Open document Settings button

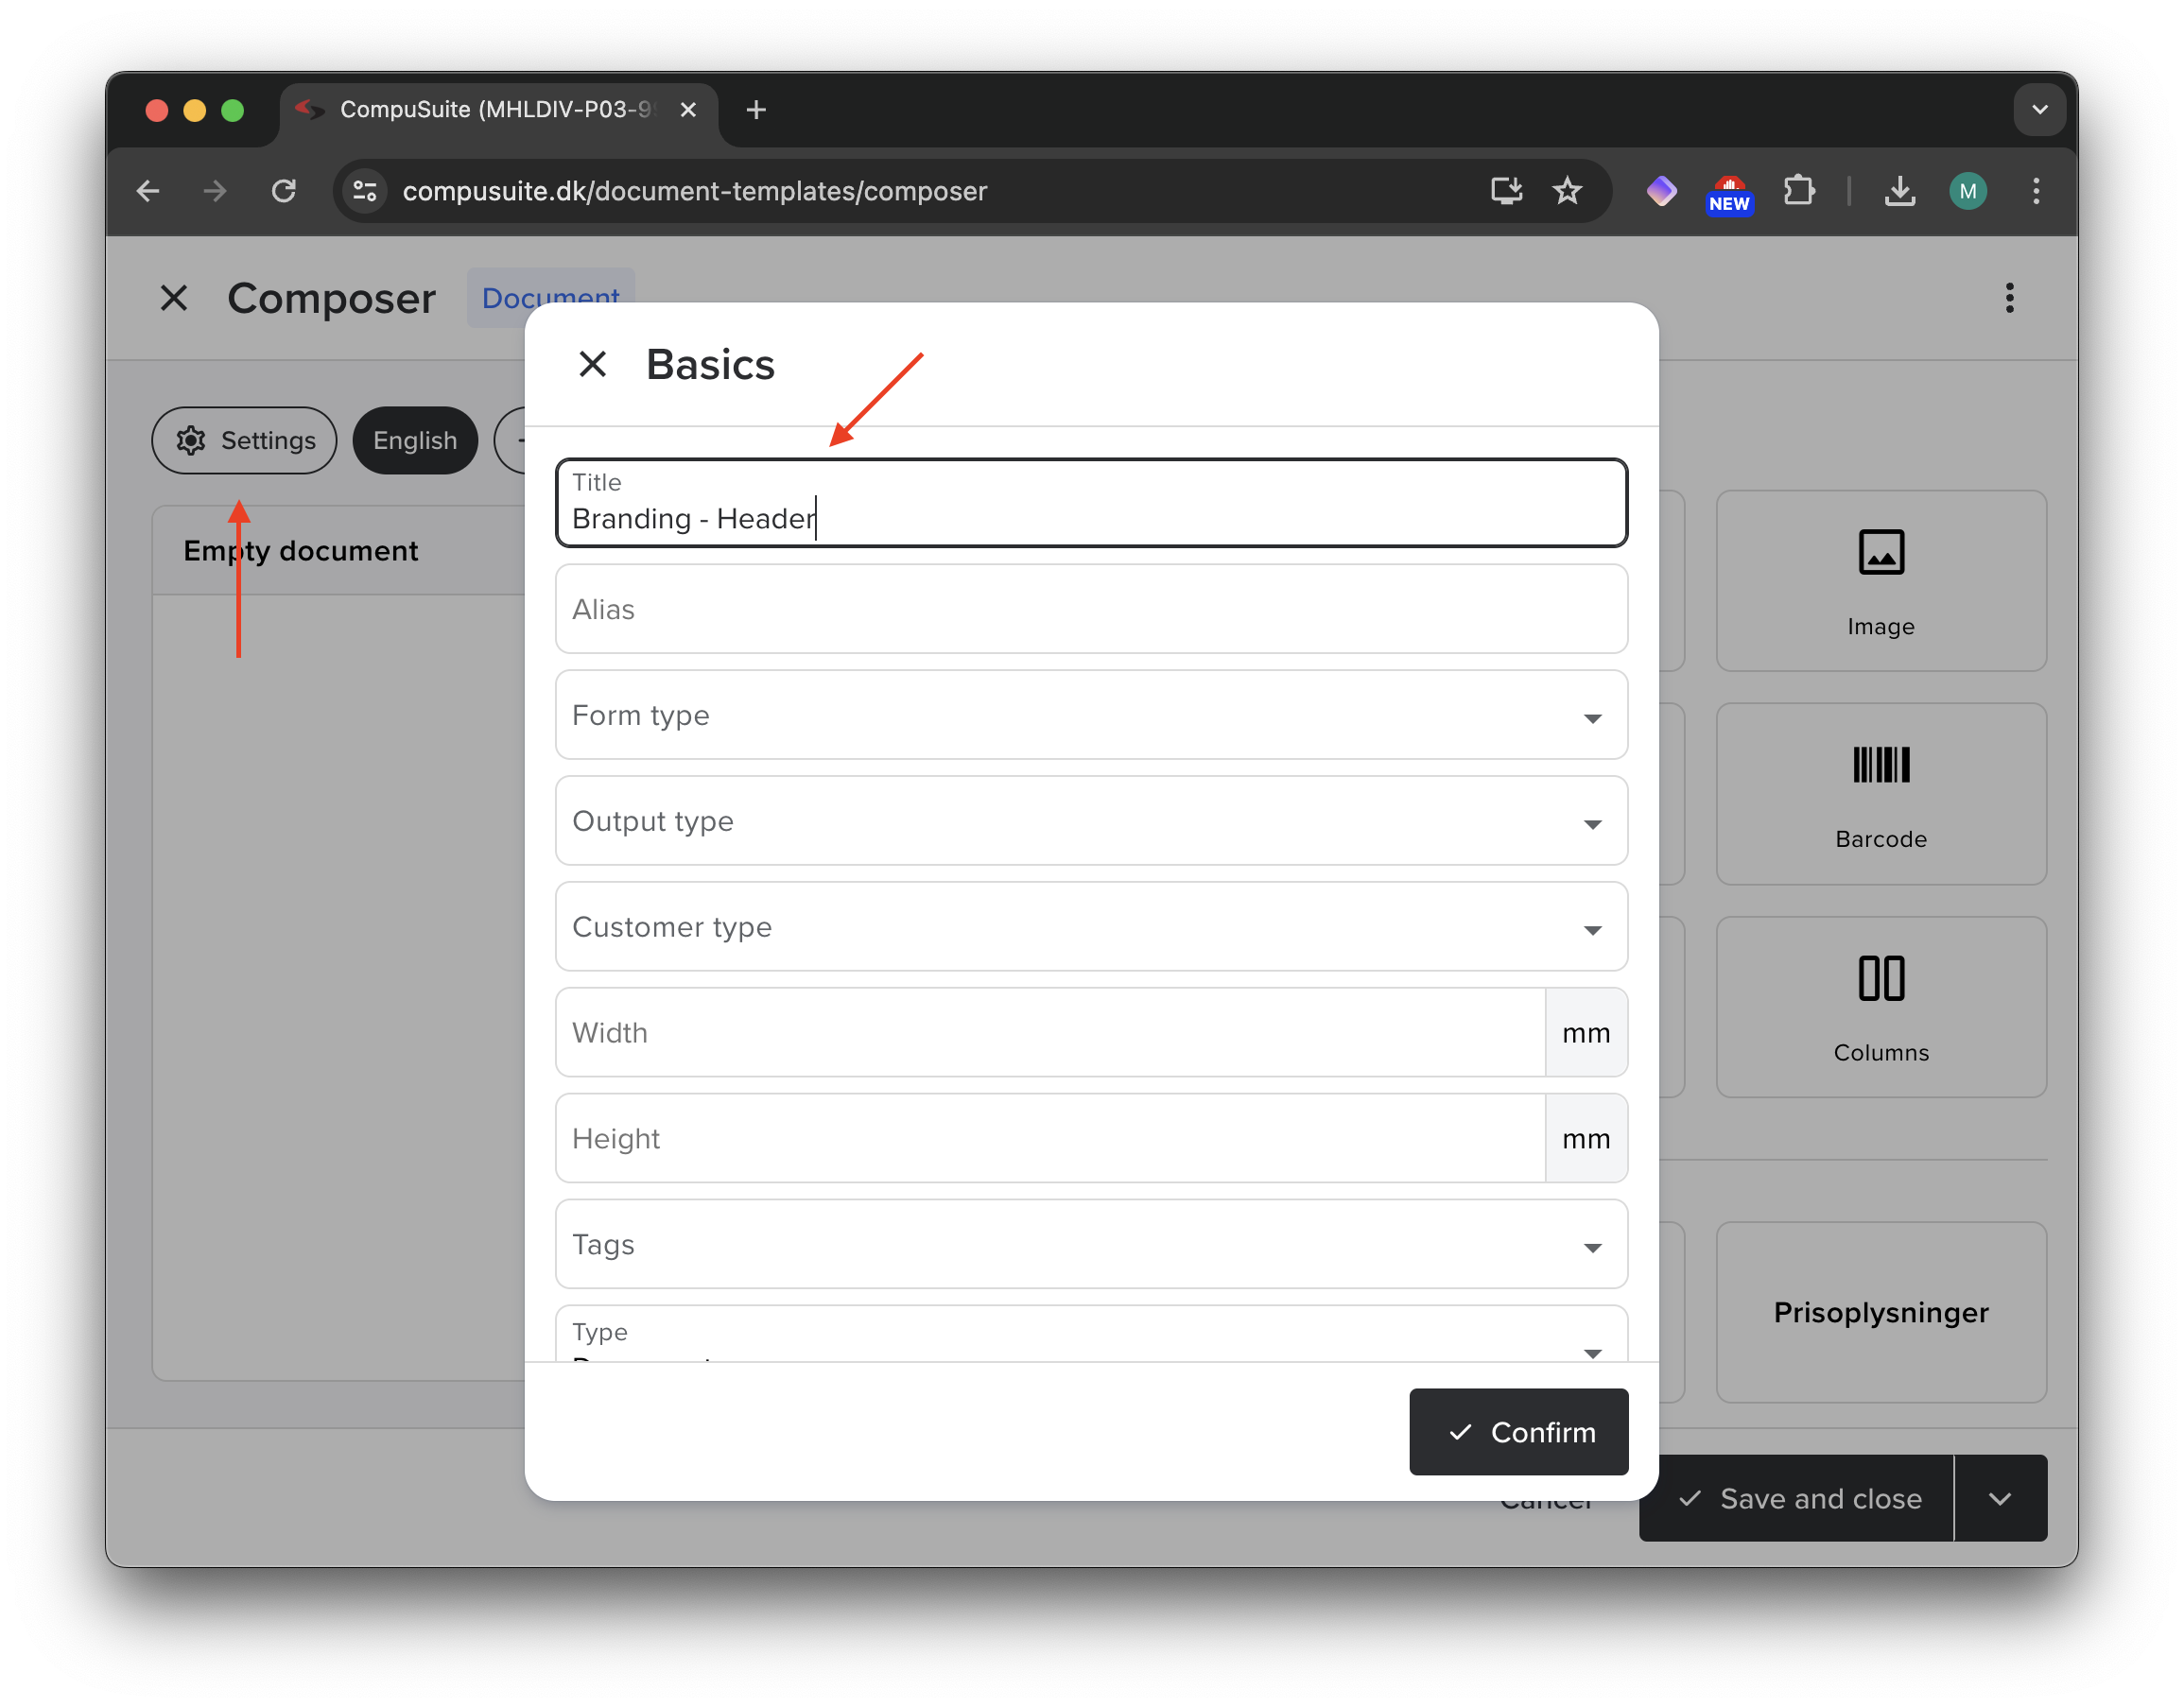244,440
